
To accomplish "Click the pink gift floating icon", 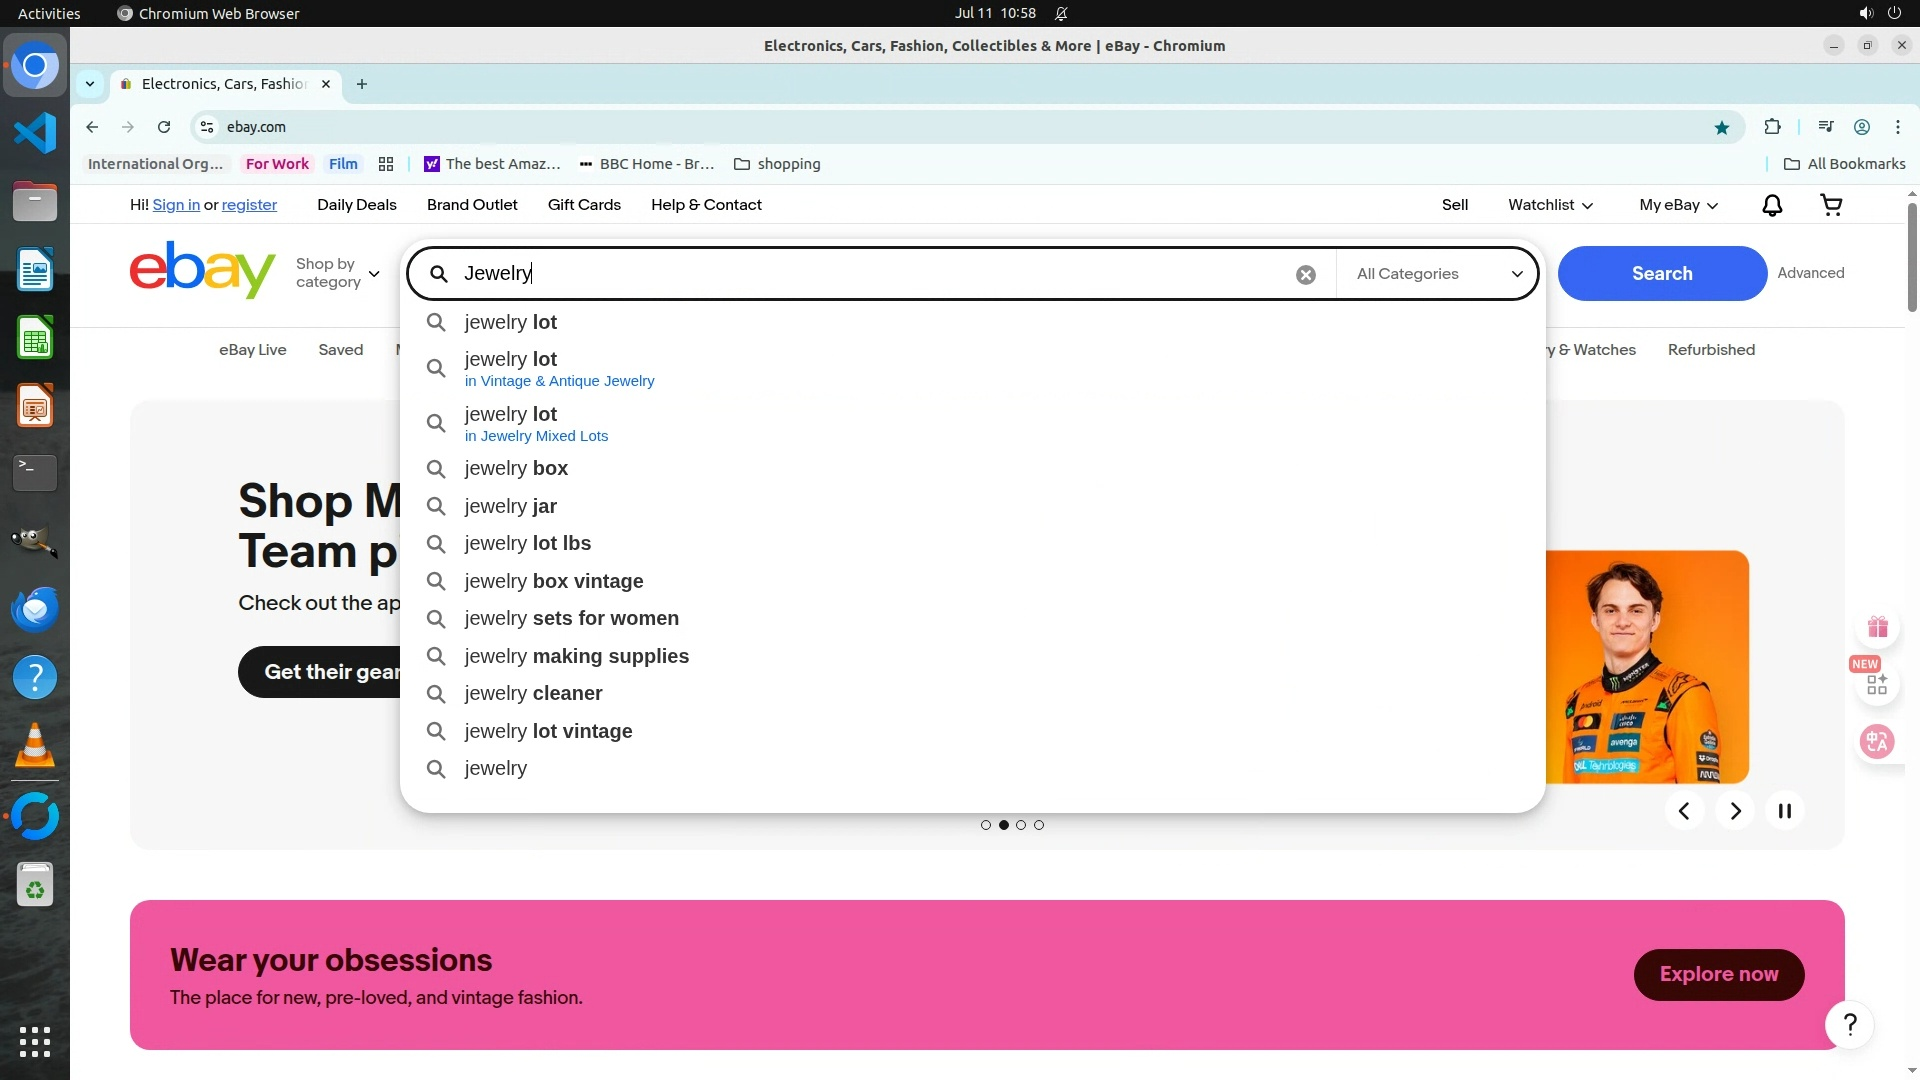I will click(1877, 627).
